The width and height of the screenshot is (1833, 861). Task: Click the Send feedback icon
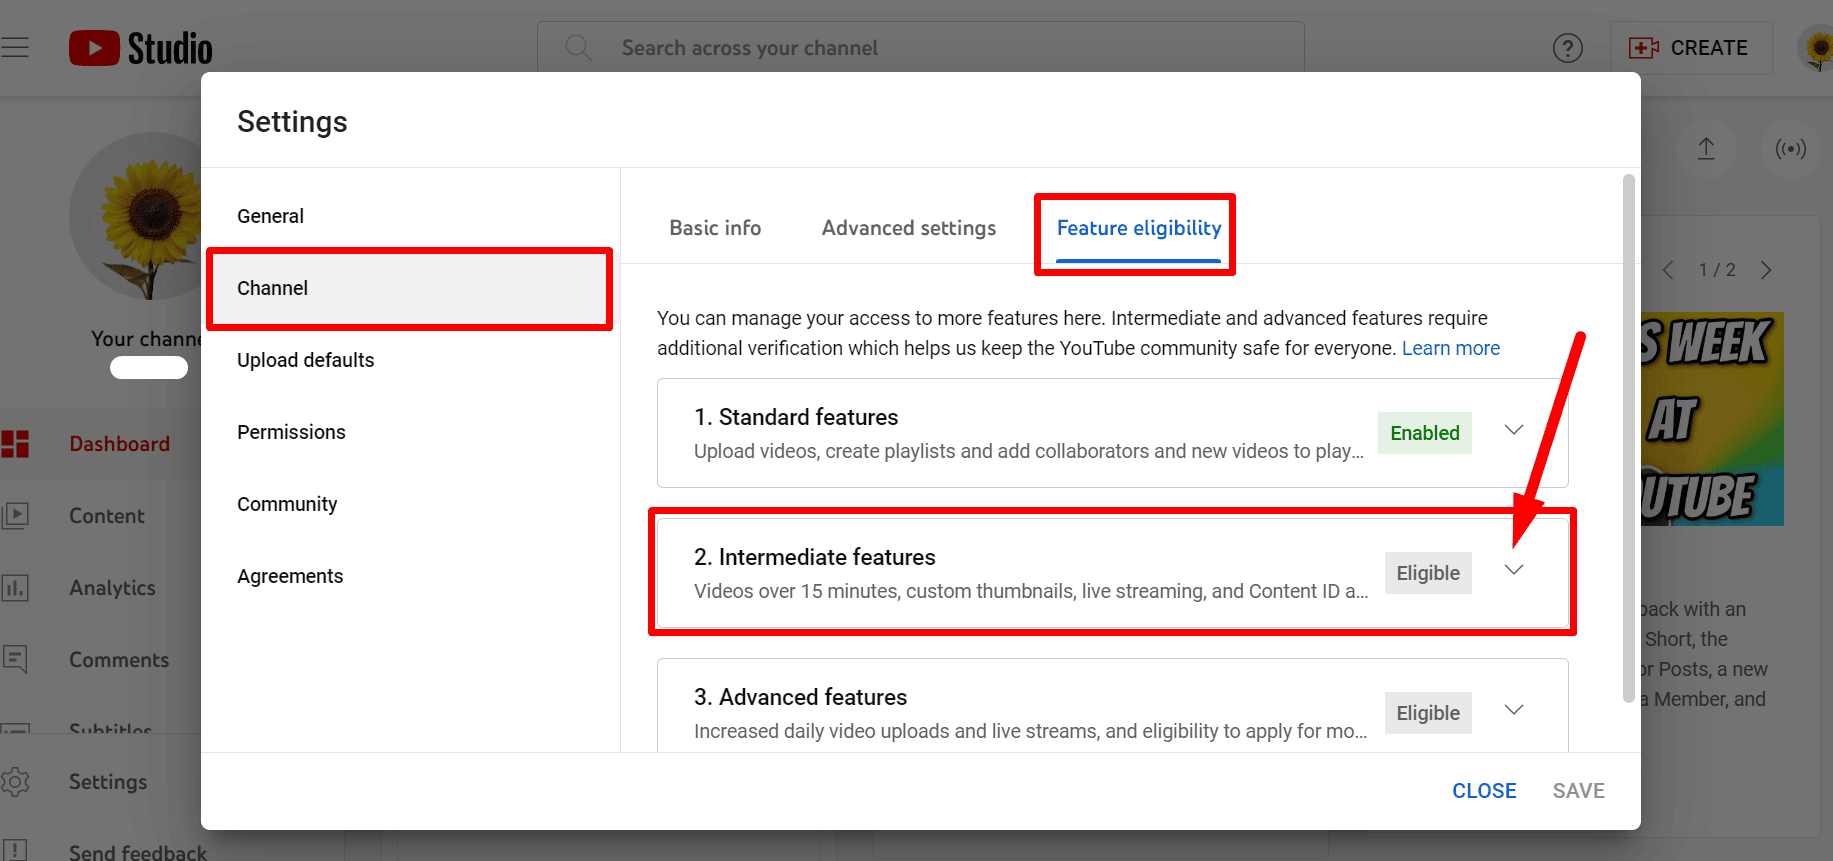click(15, 851)
